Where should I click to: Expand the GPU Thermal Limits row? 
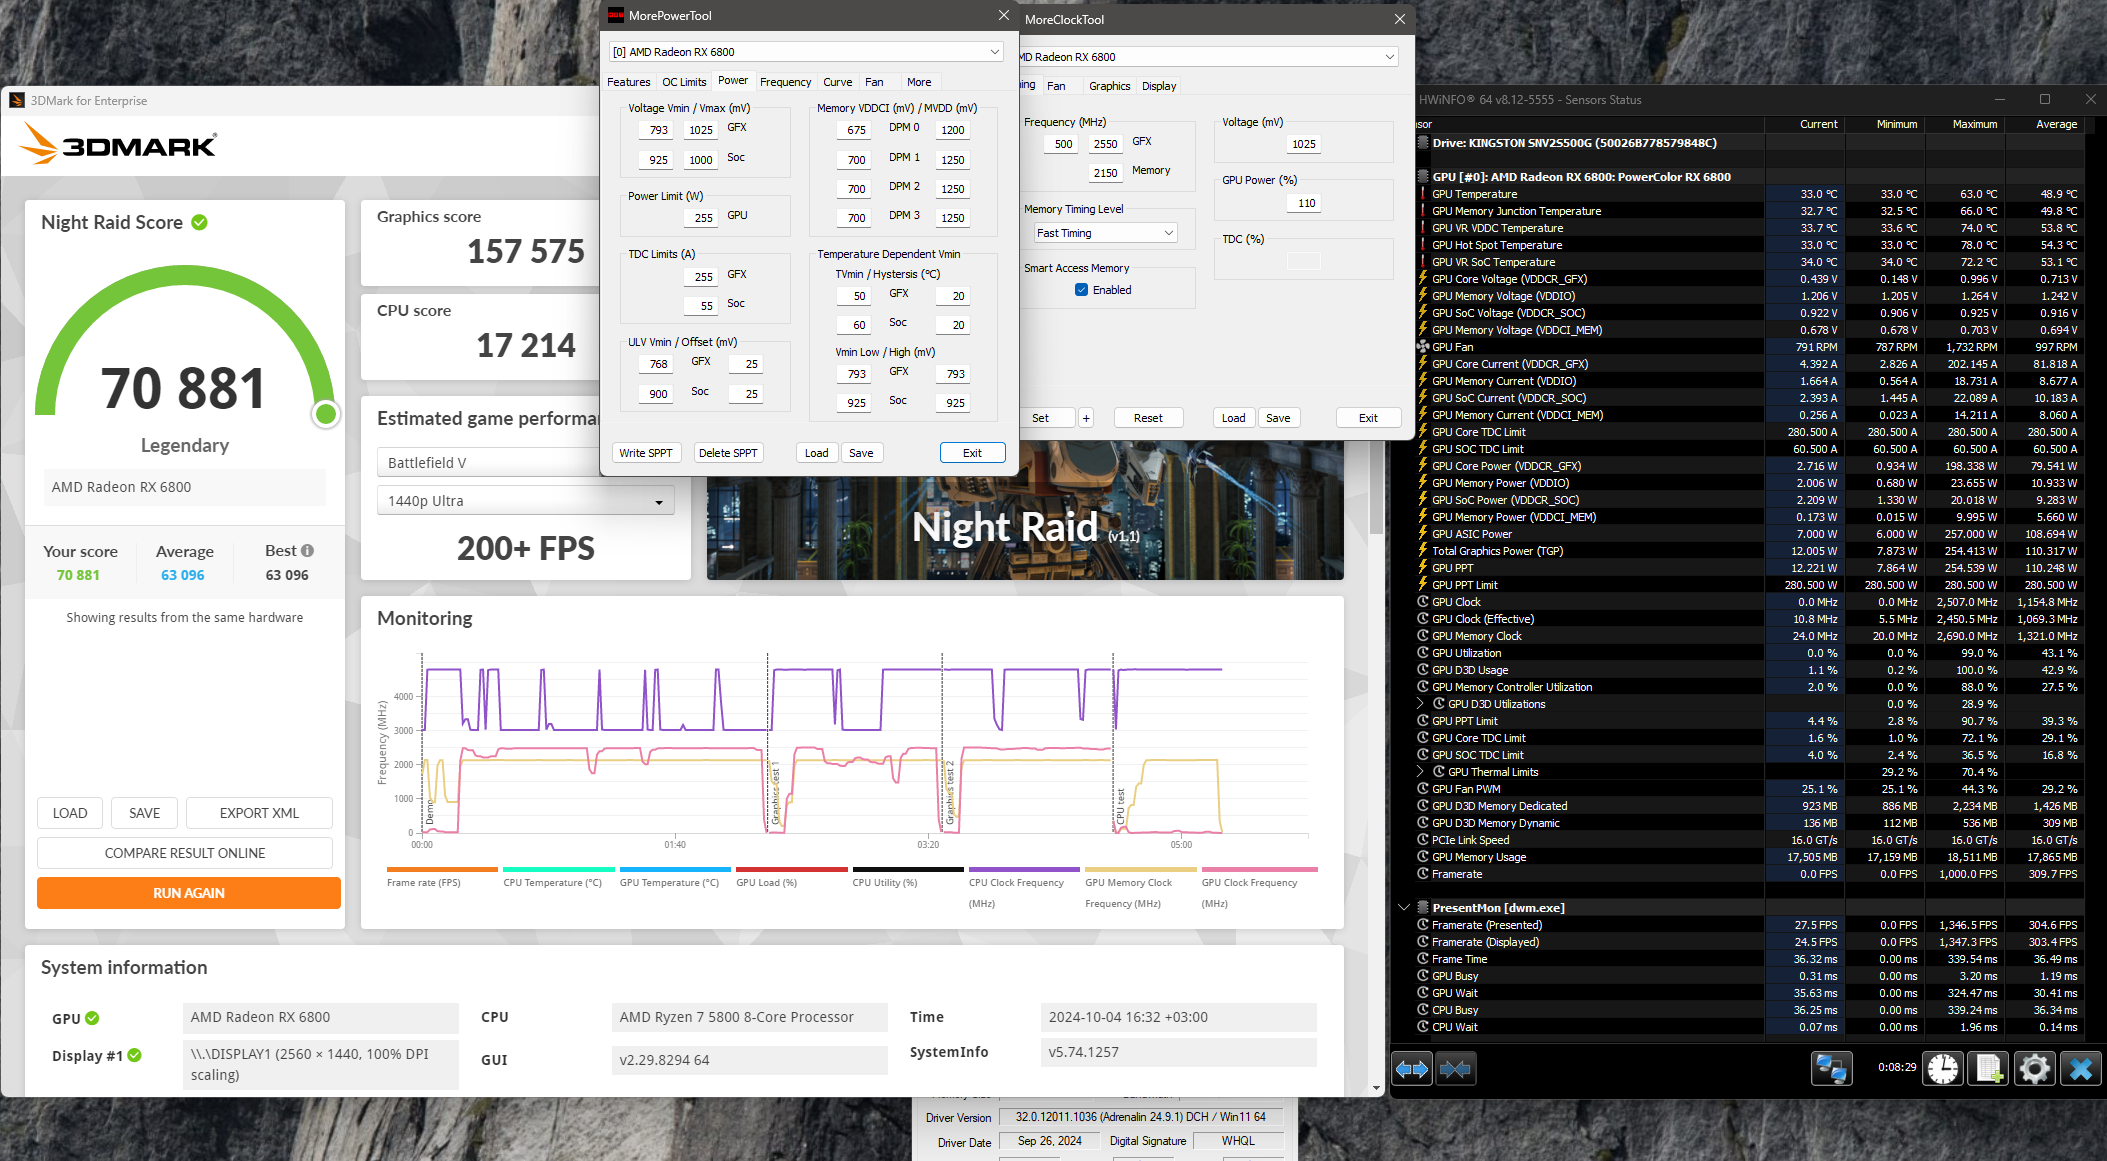[1420, 772]
